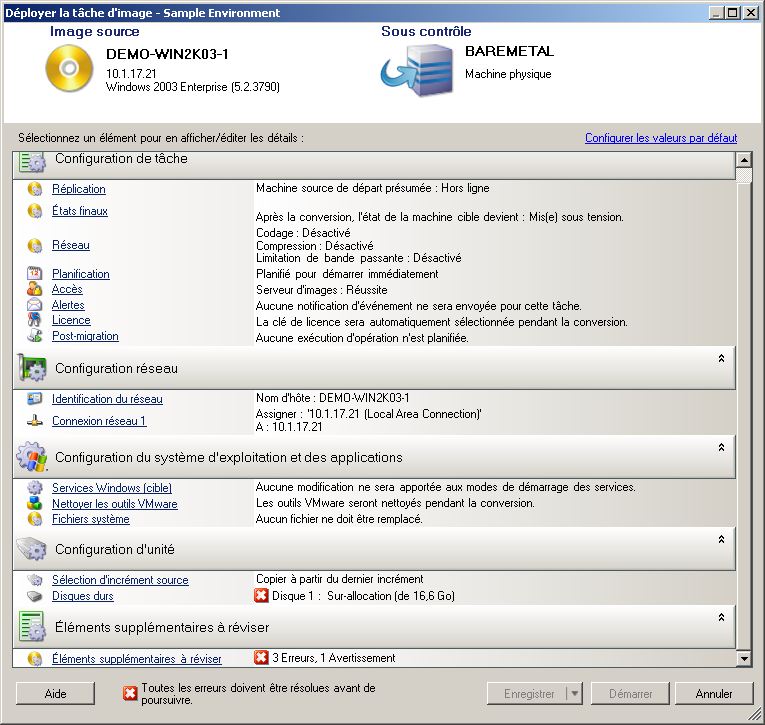
Task: Collapse Éléments supplémentaires à réviser section
Action: pos(720,617)
